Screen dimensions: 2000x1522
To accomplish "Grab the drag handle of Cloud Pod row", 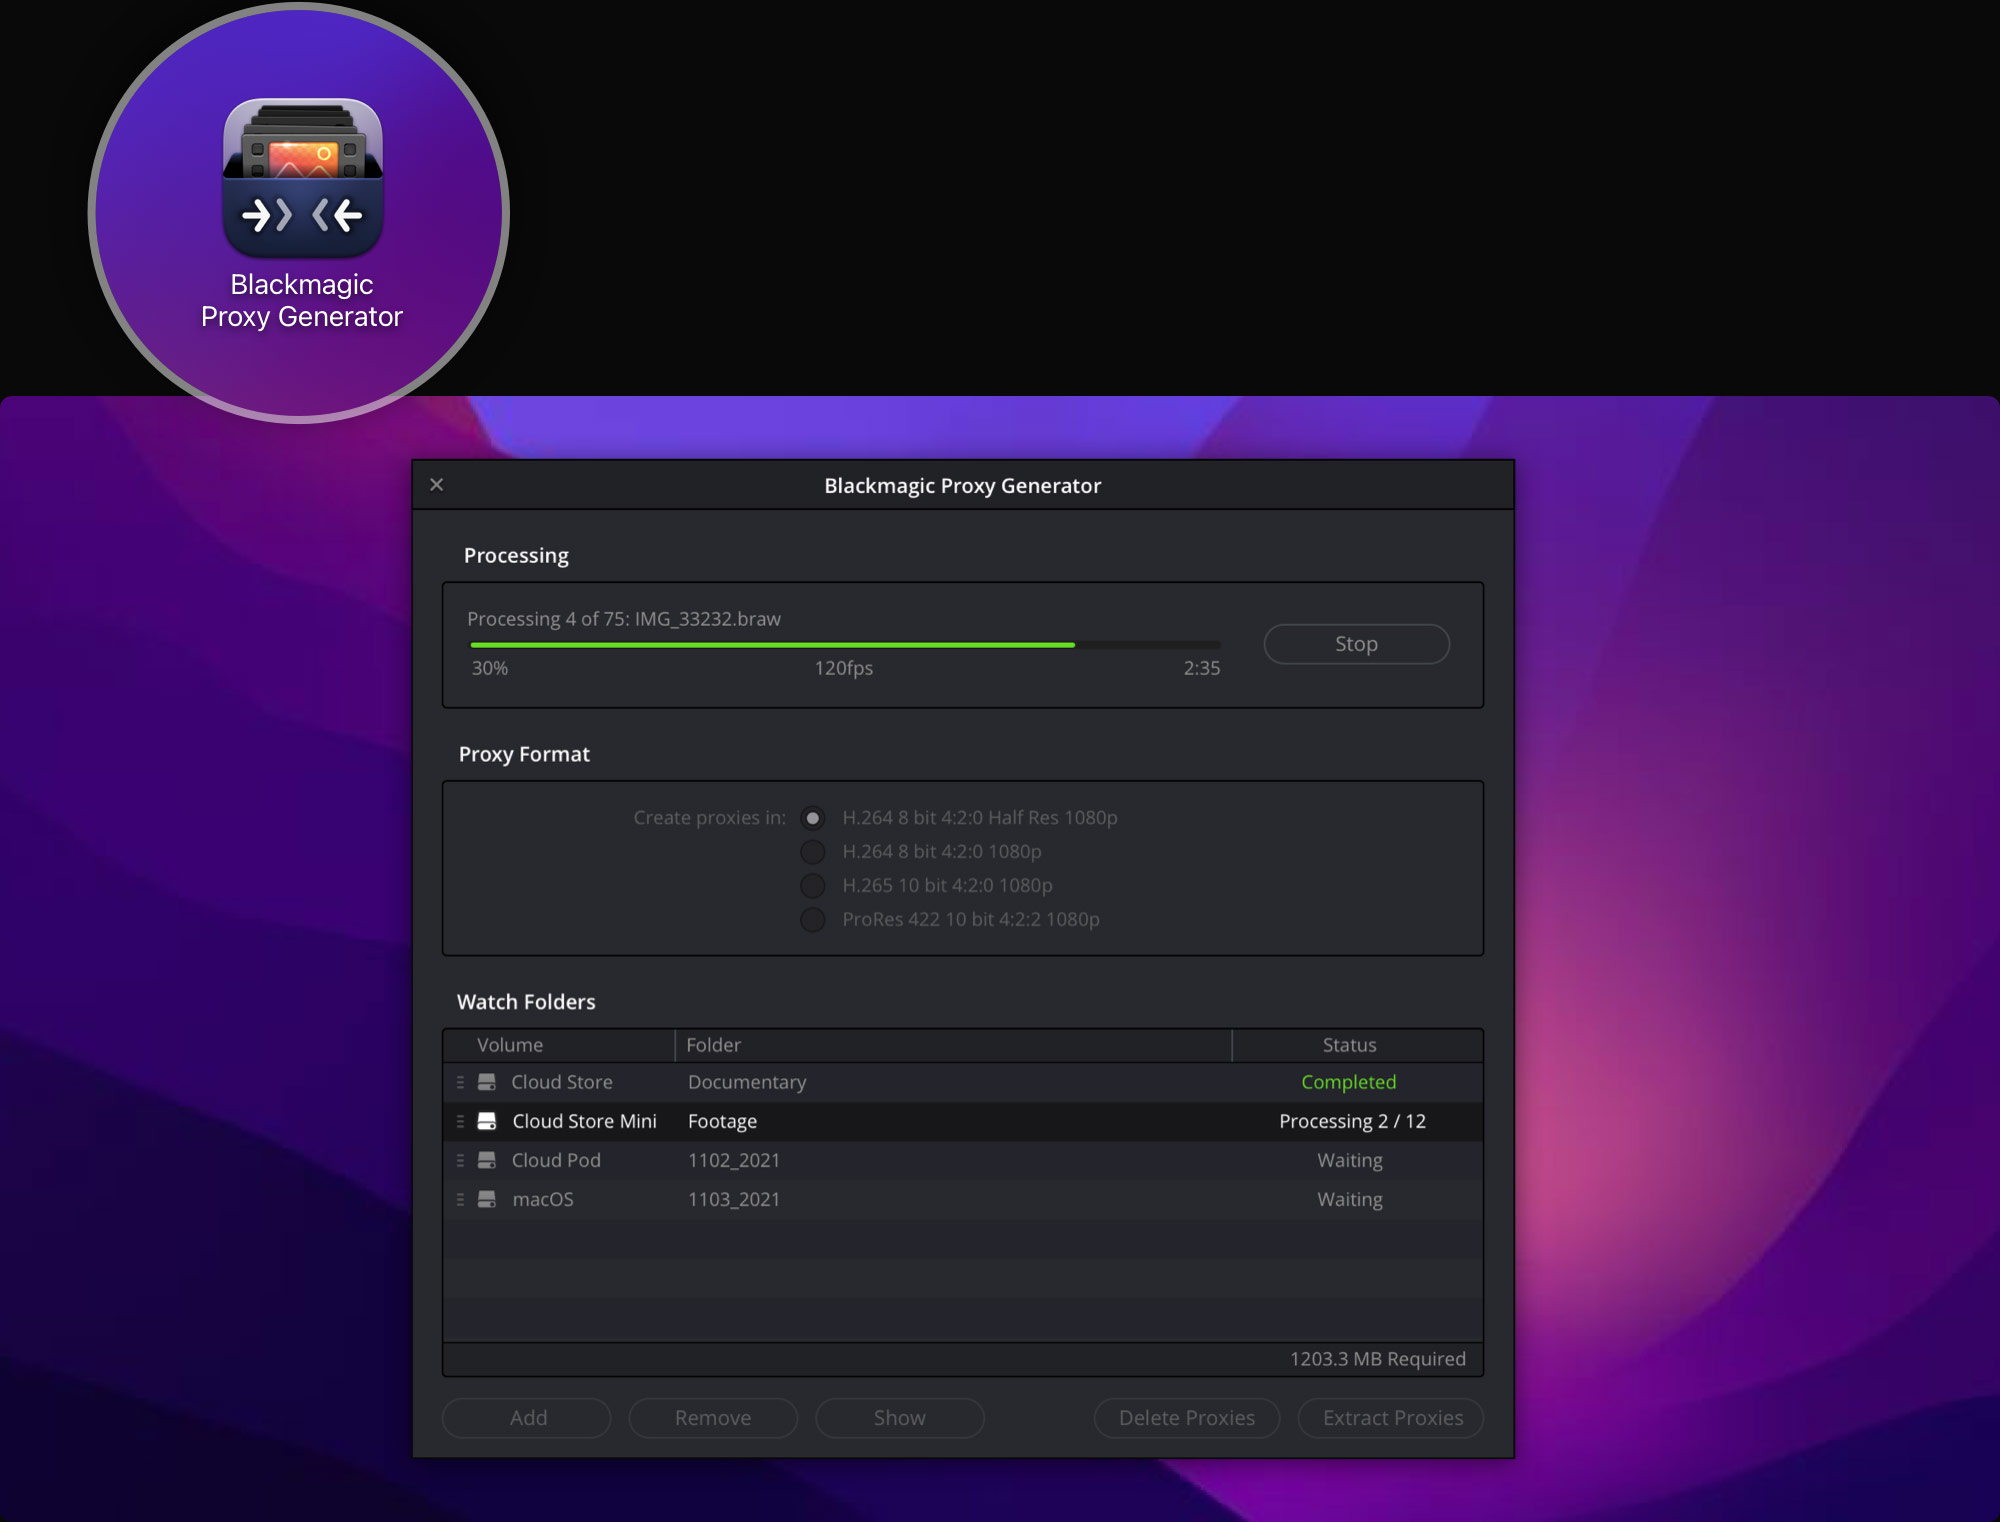I will click(x=460, y=1160).
